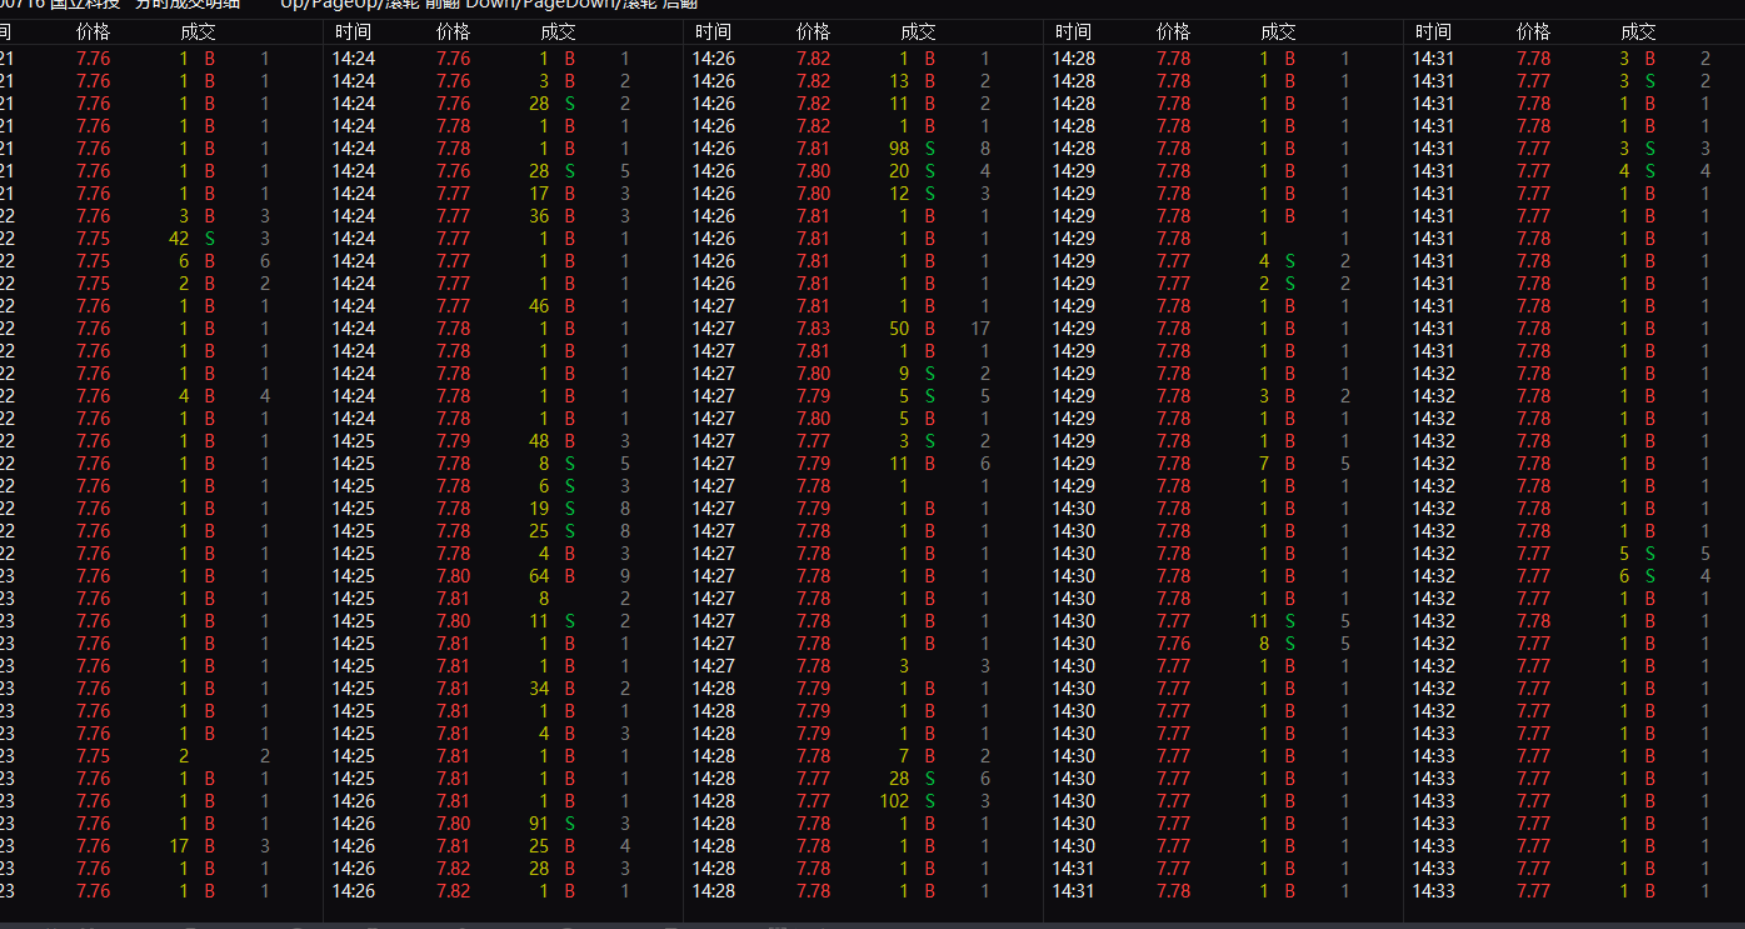Select the 成交 header above the 14:28 trade column

pos(1278,32)
